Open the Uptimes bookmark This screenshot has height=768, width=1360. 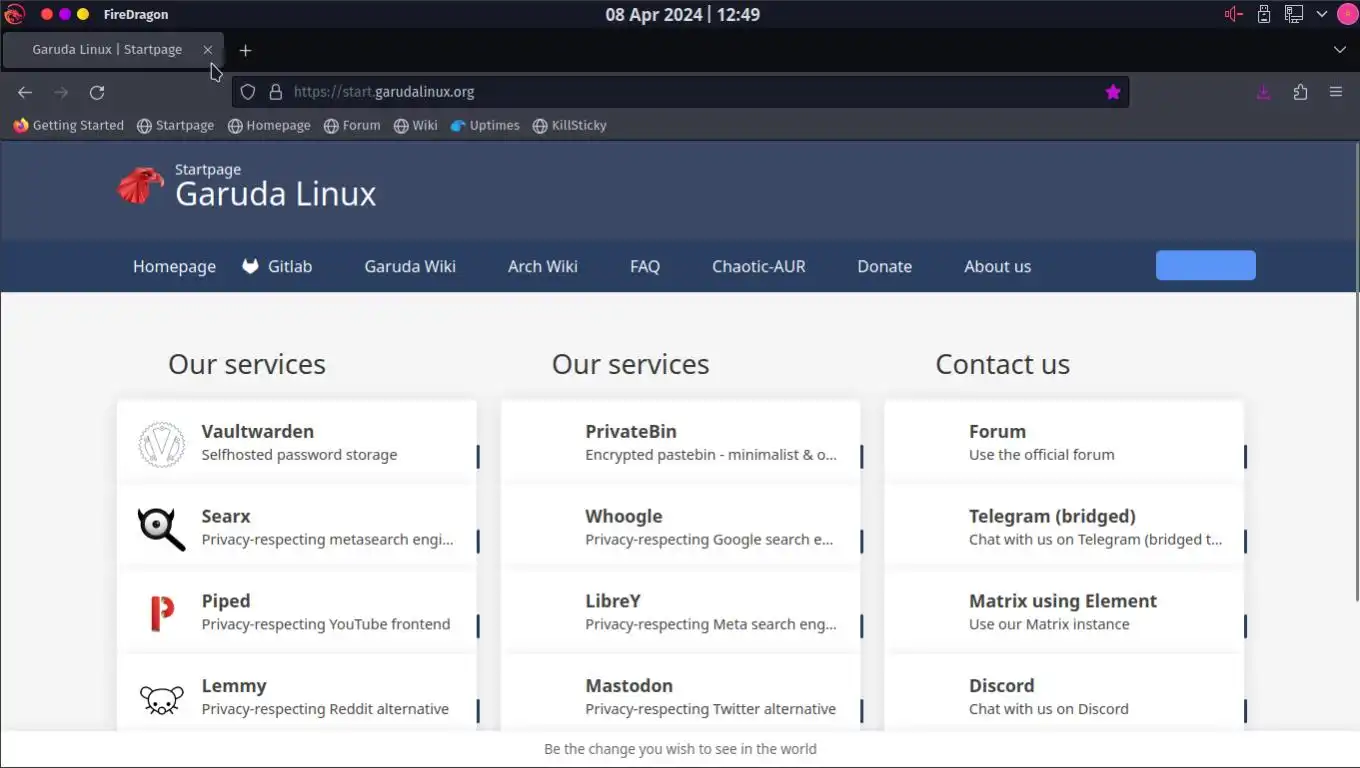coord(485,125)
